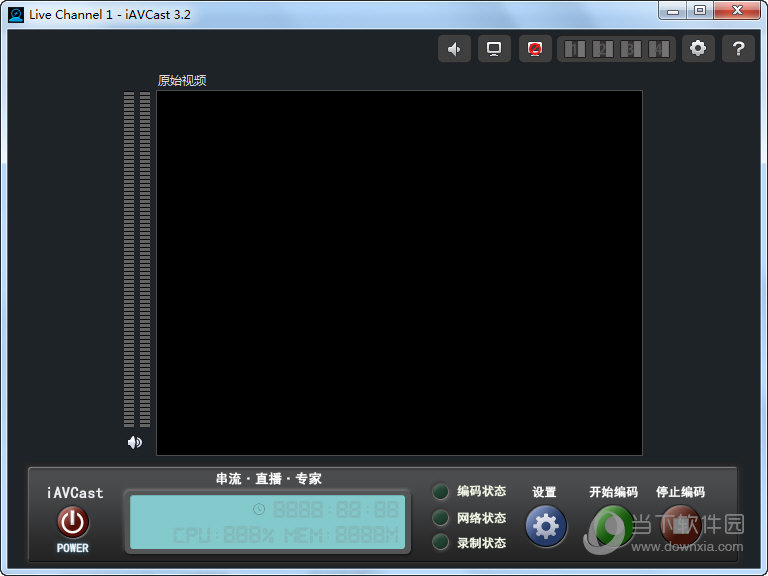Click the red POWER button

pos(73,522)
